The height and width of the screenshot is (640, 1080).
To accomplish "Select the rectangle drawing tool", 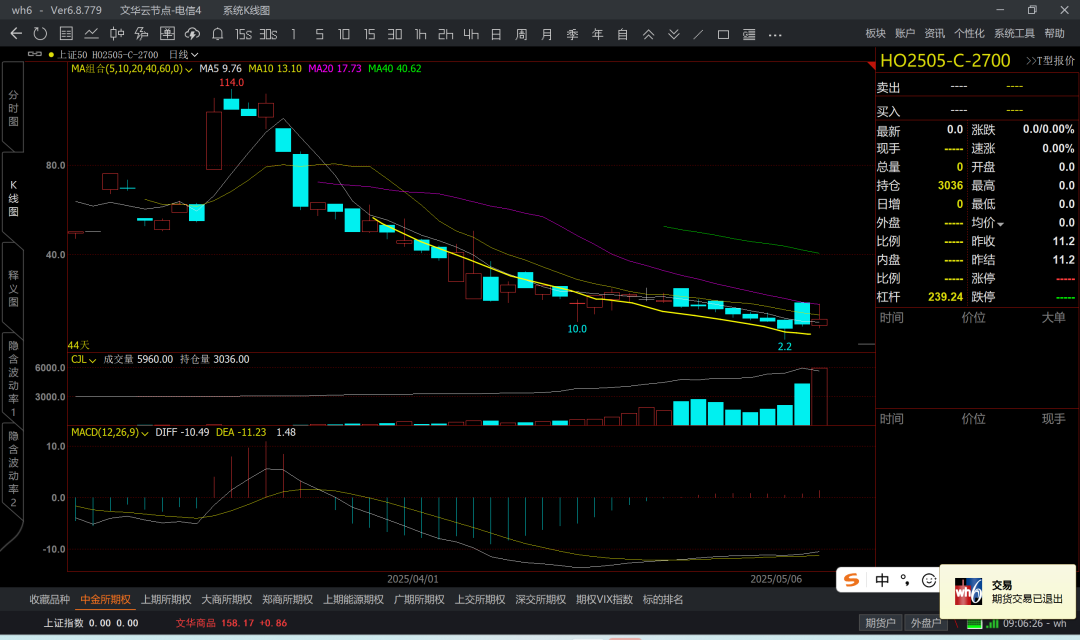I will pyautogui.click(x=723, y=34).
